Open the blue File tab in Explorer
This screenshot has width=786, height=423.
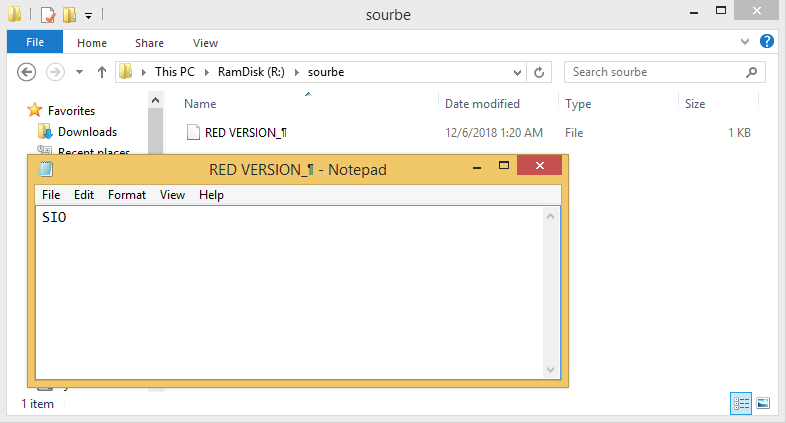[34, 43]
